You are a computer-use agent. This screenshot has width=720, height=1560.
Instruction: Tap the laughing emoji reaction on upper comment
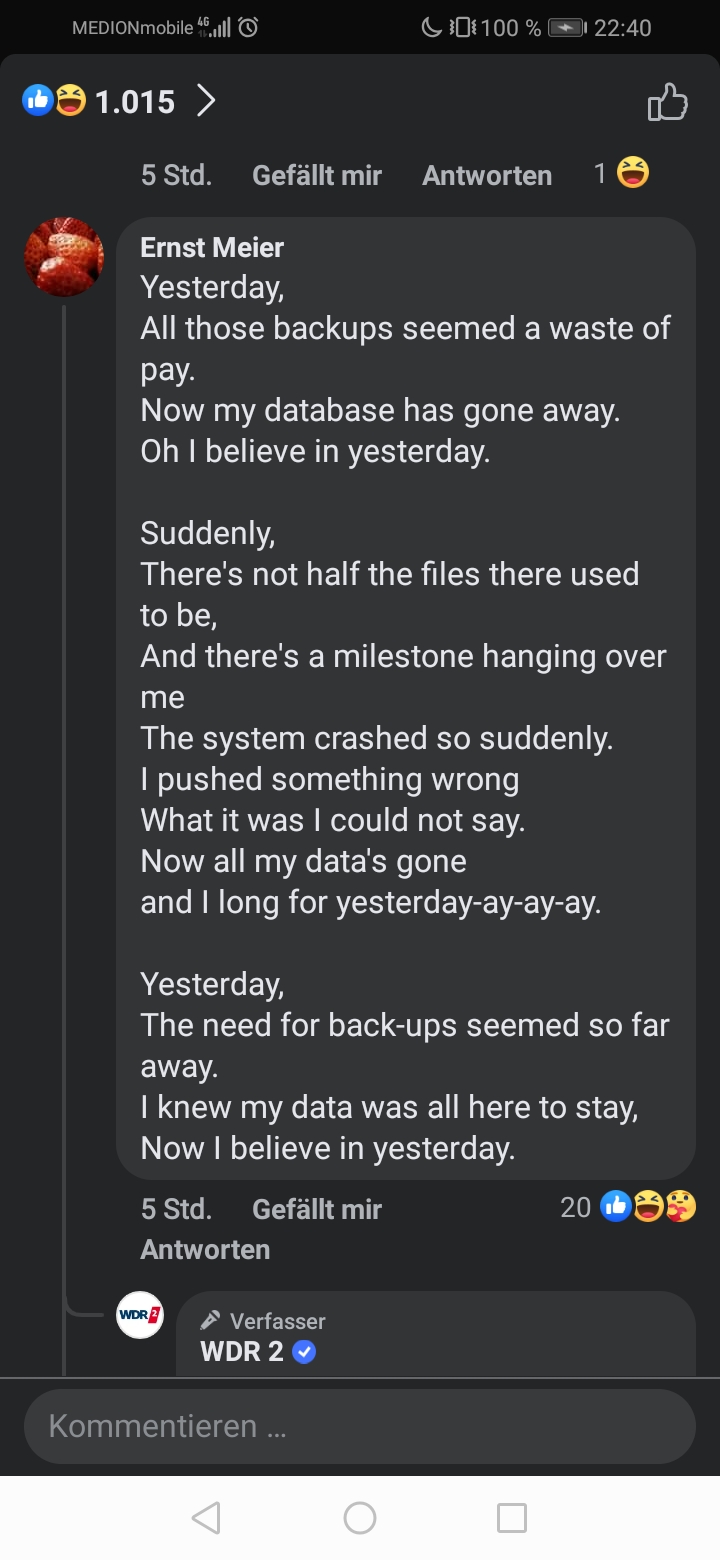633,174
